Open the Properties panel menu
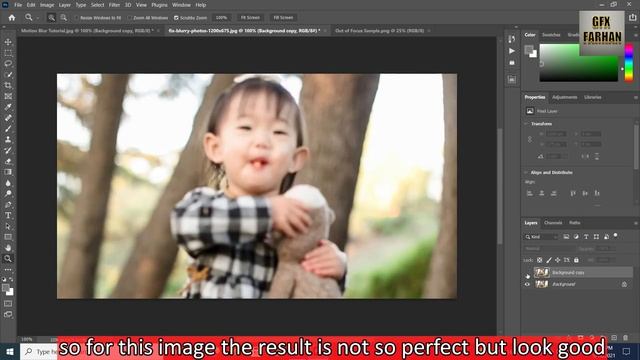 (635, 98)
